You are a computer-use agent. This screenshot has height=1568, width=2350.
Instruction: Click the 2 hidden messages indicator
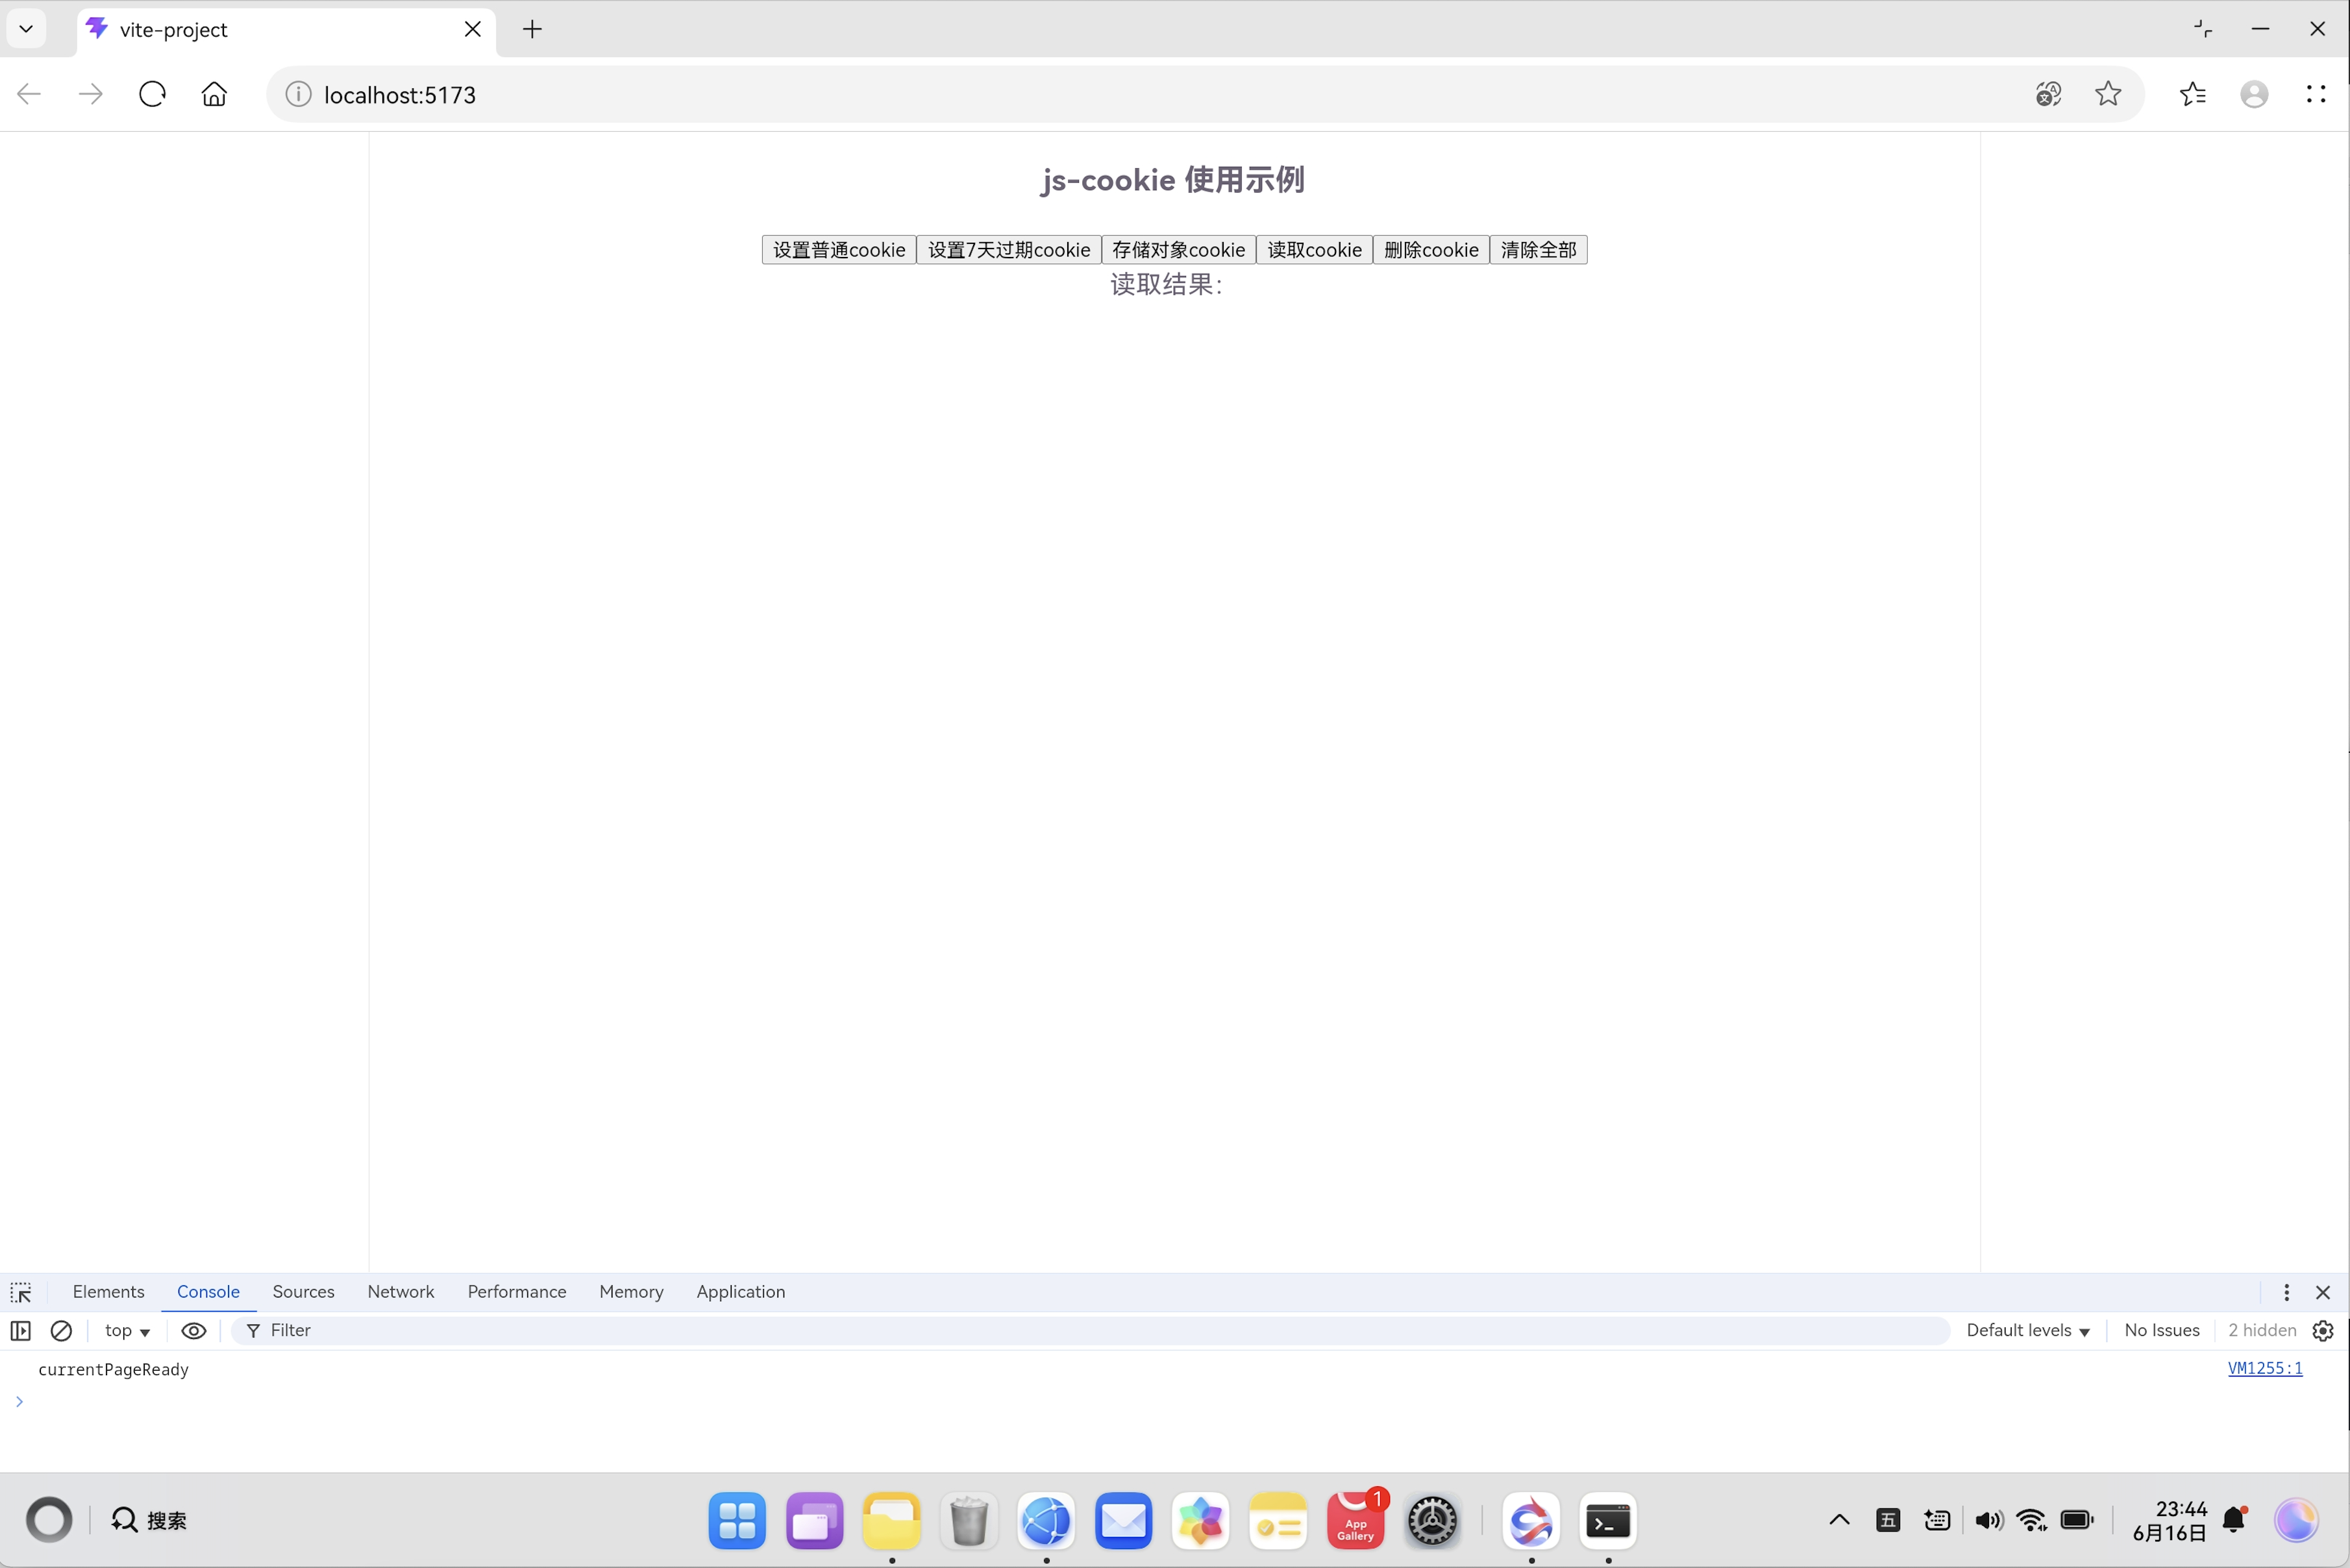coord(2261,1330)
